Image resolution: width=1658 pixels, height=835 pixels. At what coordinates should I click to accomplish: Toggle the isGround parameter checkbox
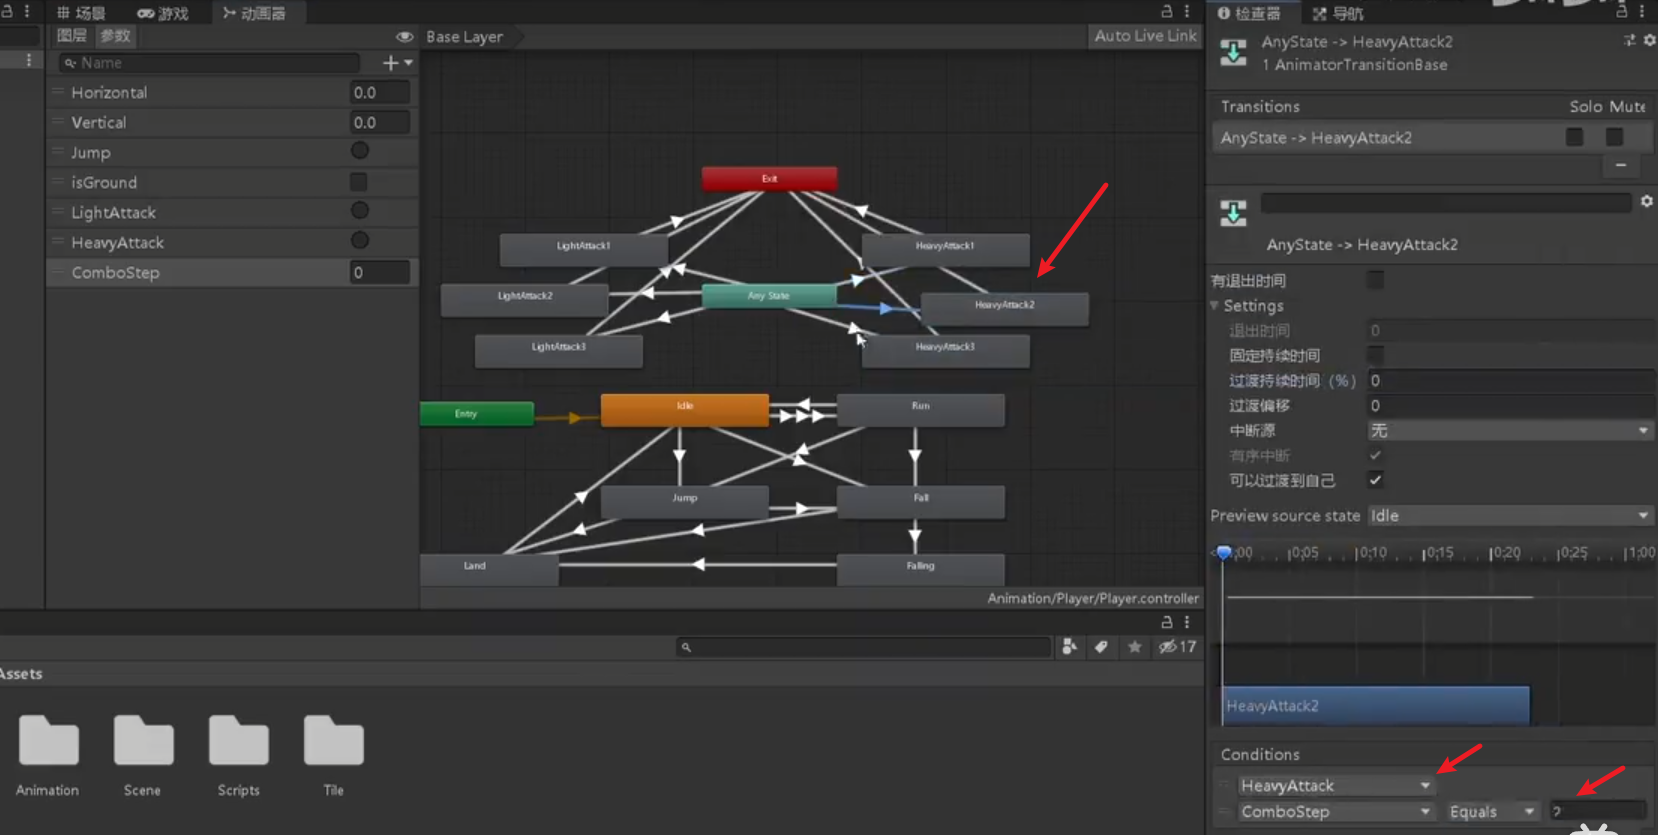coord(358,181)
